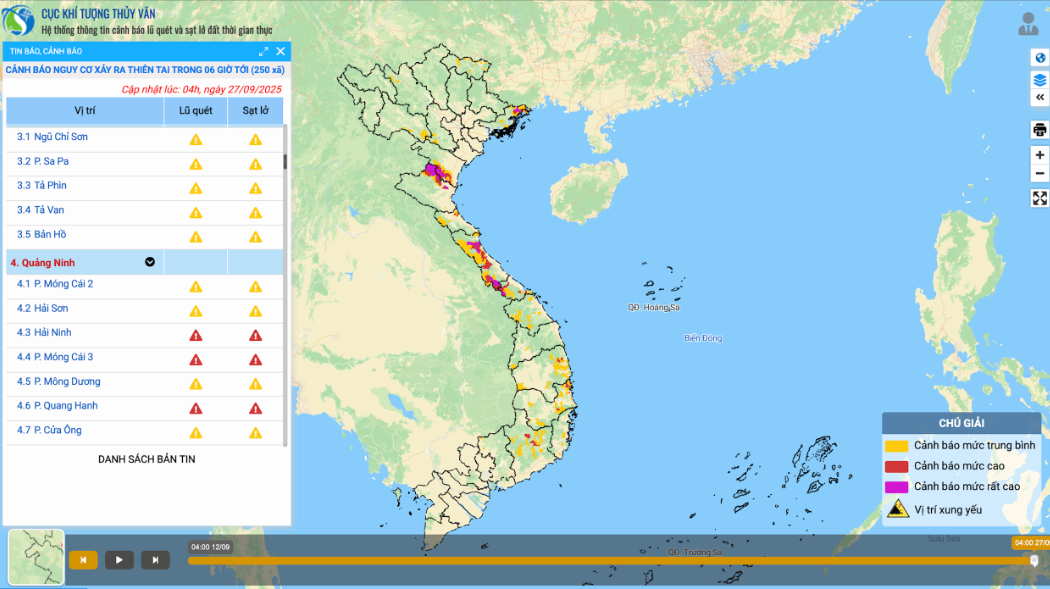Screen dimensions: 1050x589
Task: Expand the Tin báo, cảnh báo panel
Action: [264, 51]
